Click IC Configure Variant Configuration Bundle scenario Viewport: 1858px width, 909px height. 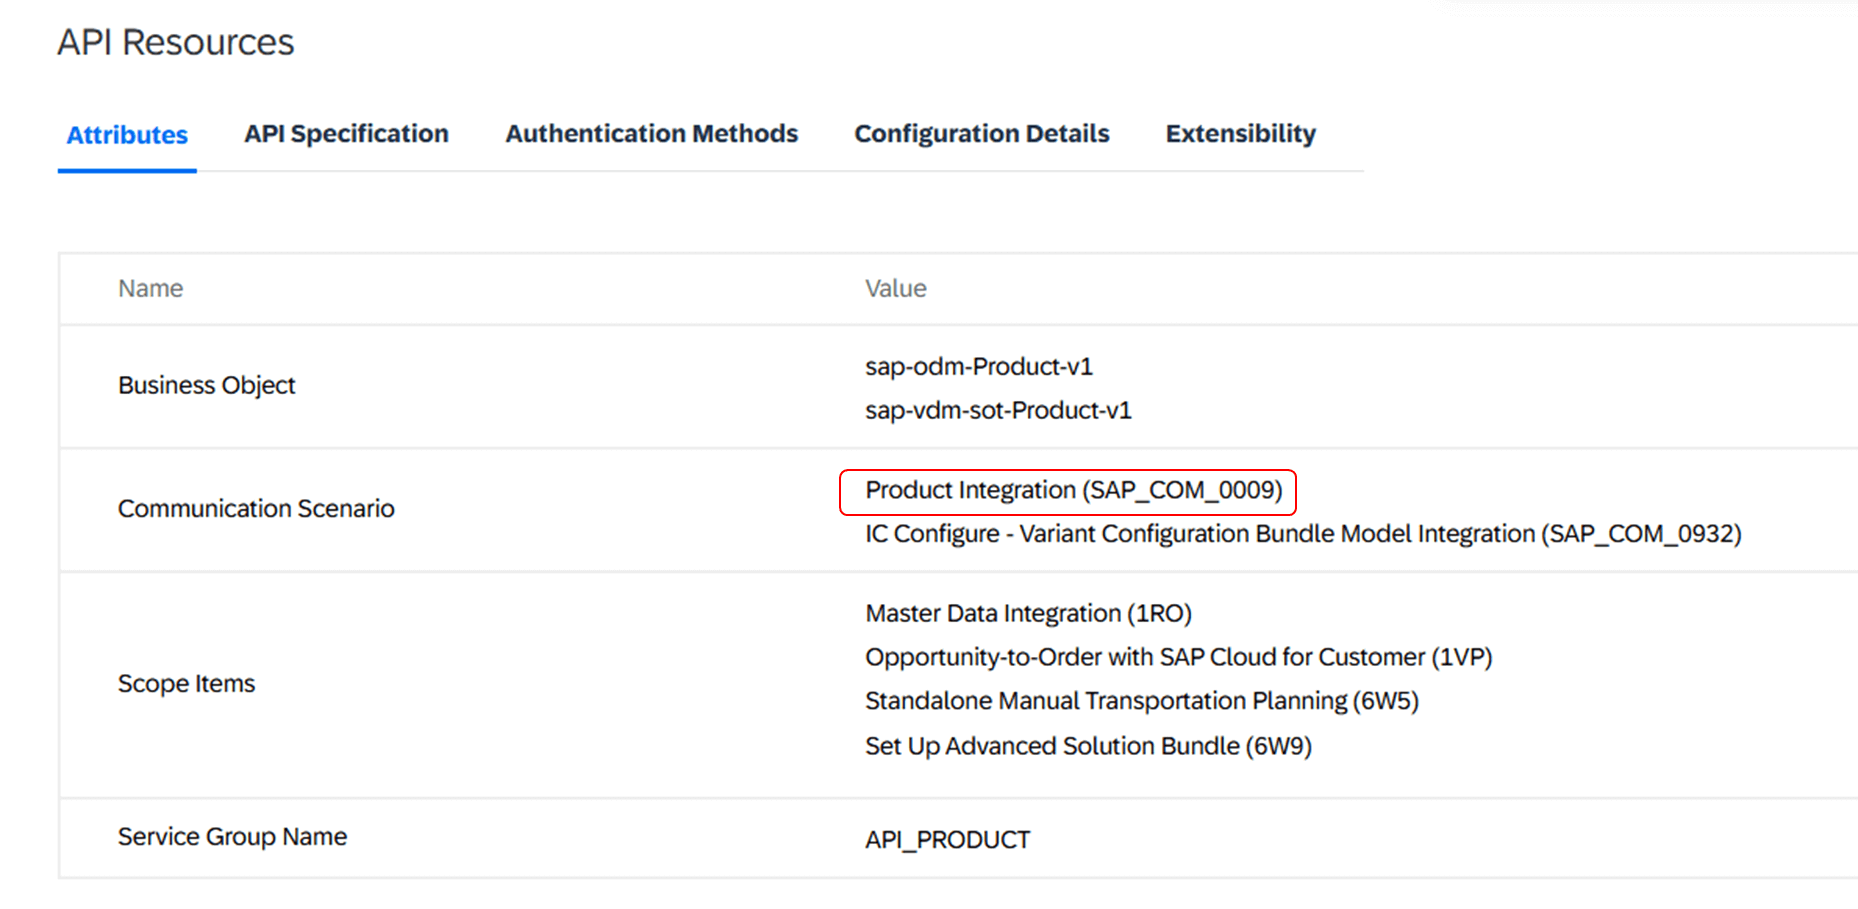[x=1302, y=534]
